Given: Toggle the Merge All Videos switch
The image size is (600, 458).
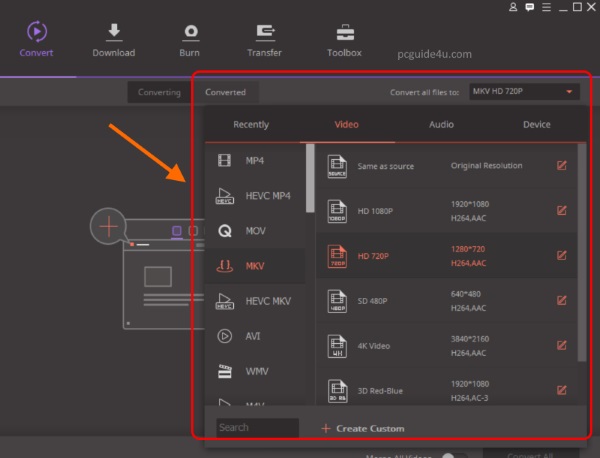Looking at the screenshot, I should 453,455.
